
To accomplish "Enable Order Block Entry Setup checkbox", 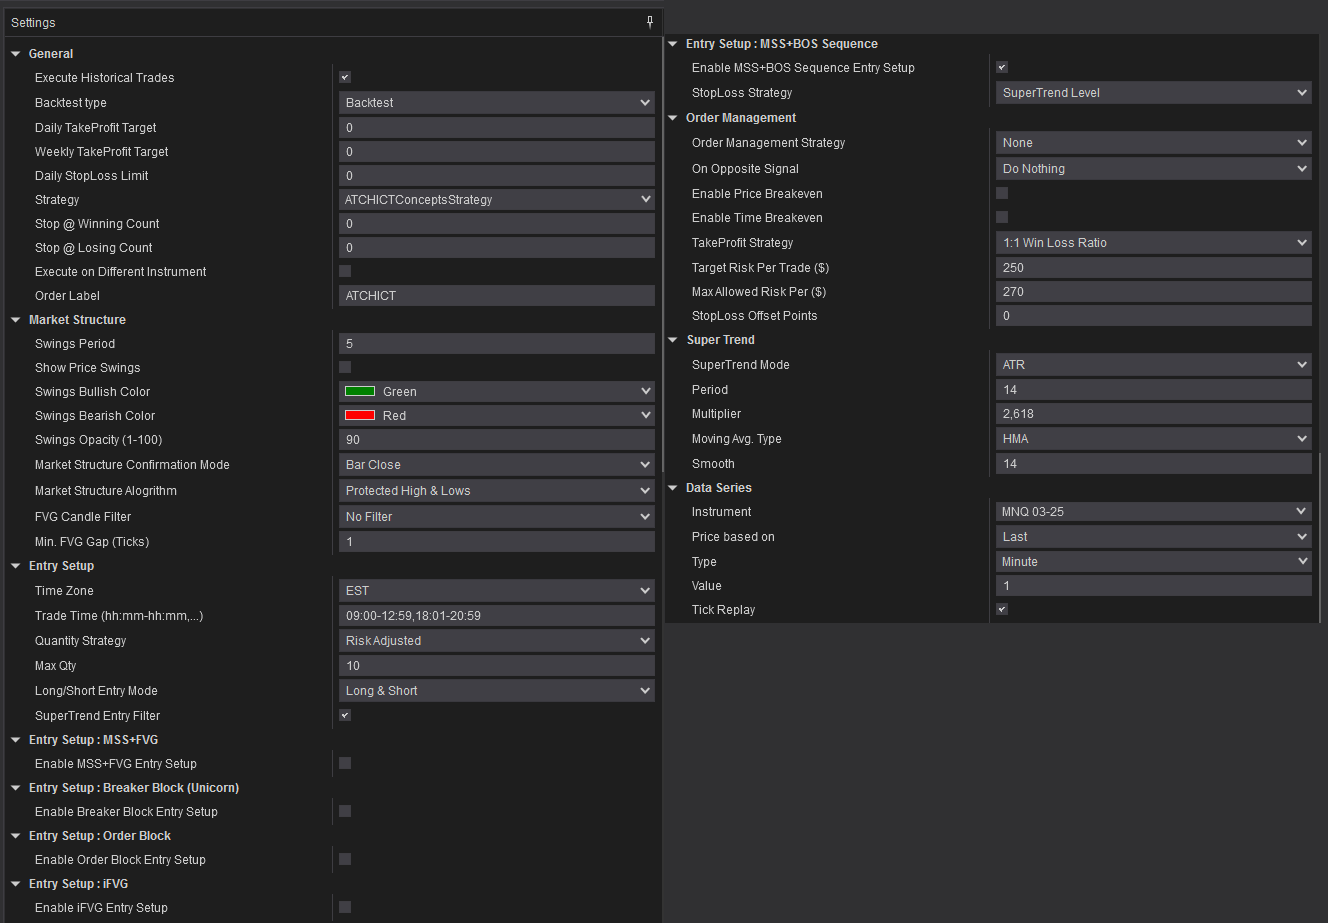I will coord(345,859).
